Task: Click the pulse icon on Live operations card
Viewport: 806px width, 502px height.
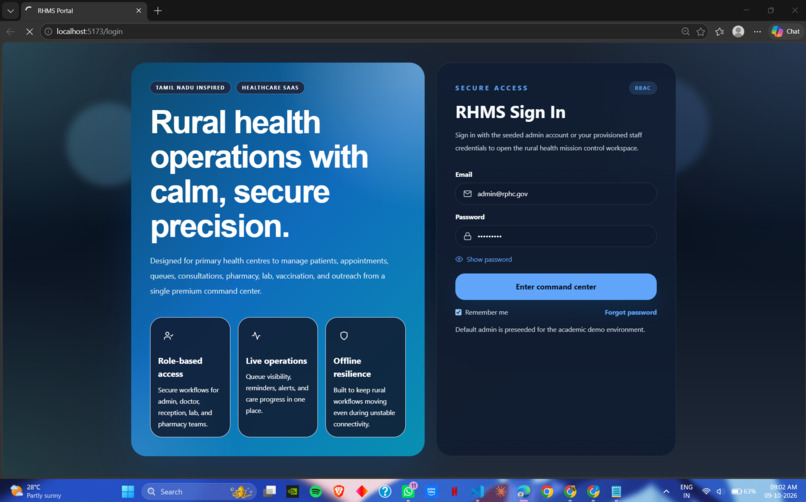Action: point(256,336)
